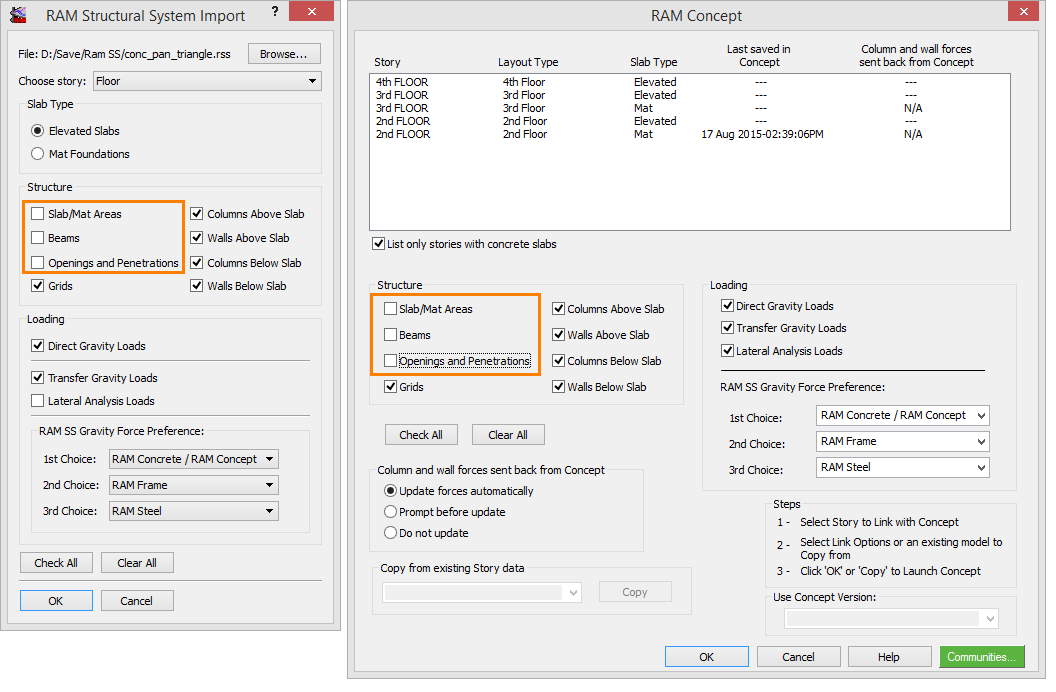This screenshot has width=1056, height=692.
Task: Open the Choose story dropdown
Action: (207, 81)
